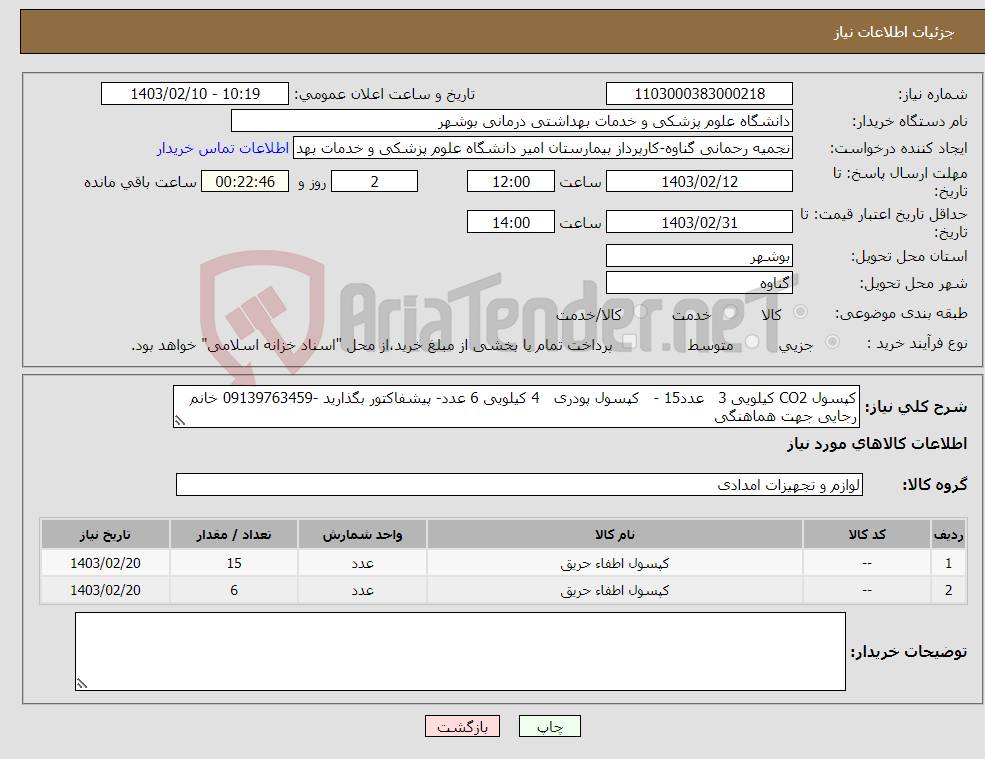Click the طبقه بندی موضوعی label

click(901, 313)
